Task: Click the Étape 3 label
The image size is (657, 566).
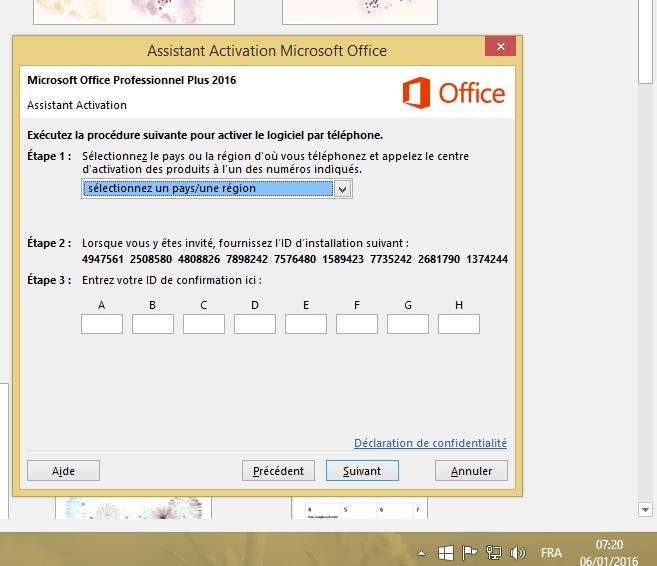Action: [x=49, y=280]
